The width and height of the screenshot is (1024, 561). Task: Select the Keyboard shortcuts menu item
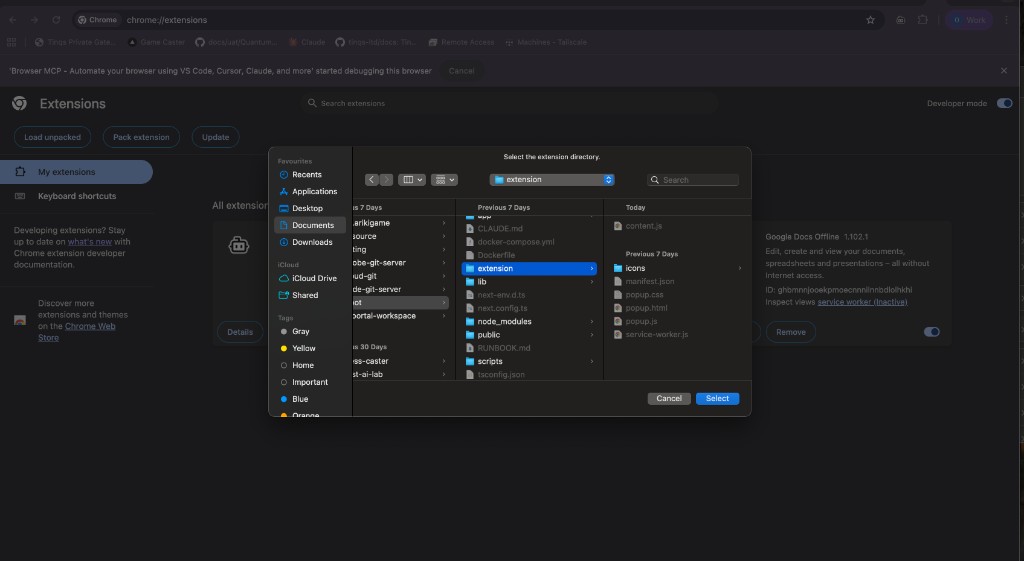pos(77,196)
